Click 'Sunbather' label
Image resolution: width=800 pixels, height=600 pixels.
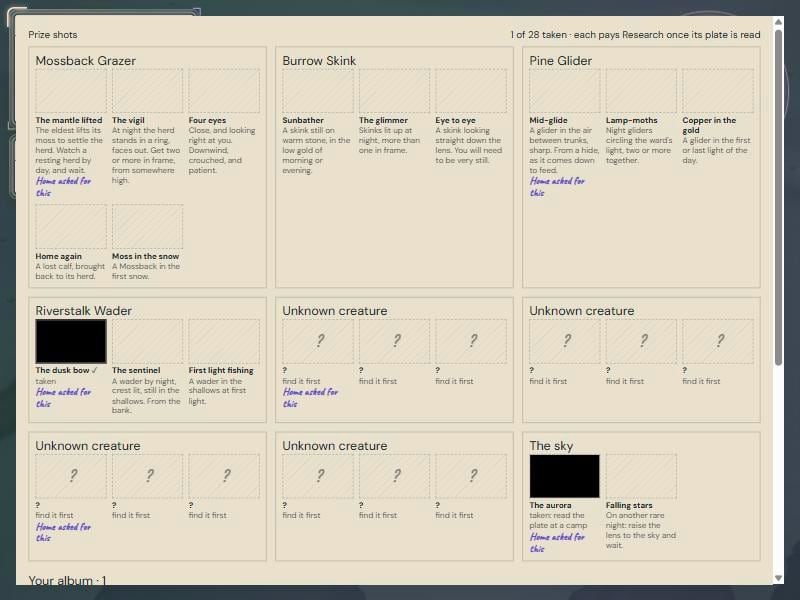coord(303,120)
